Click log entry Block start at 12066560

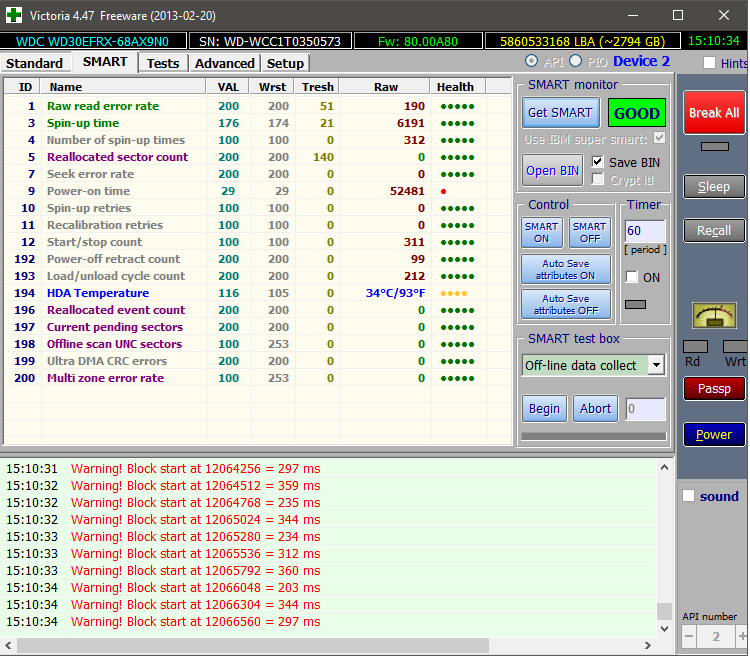pos(196,622)
